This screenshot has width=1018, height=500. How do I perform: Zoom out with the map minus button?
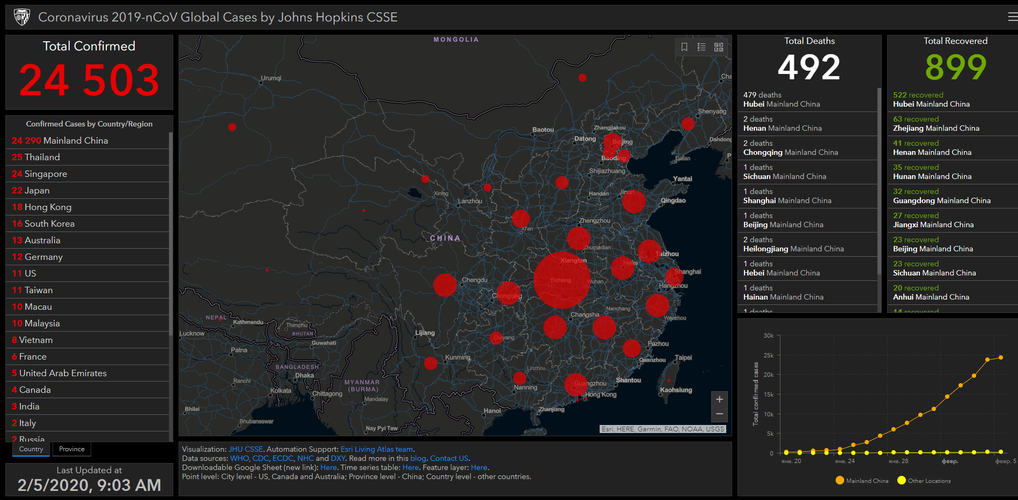coord(719,413)
